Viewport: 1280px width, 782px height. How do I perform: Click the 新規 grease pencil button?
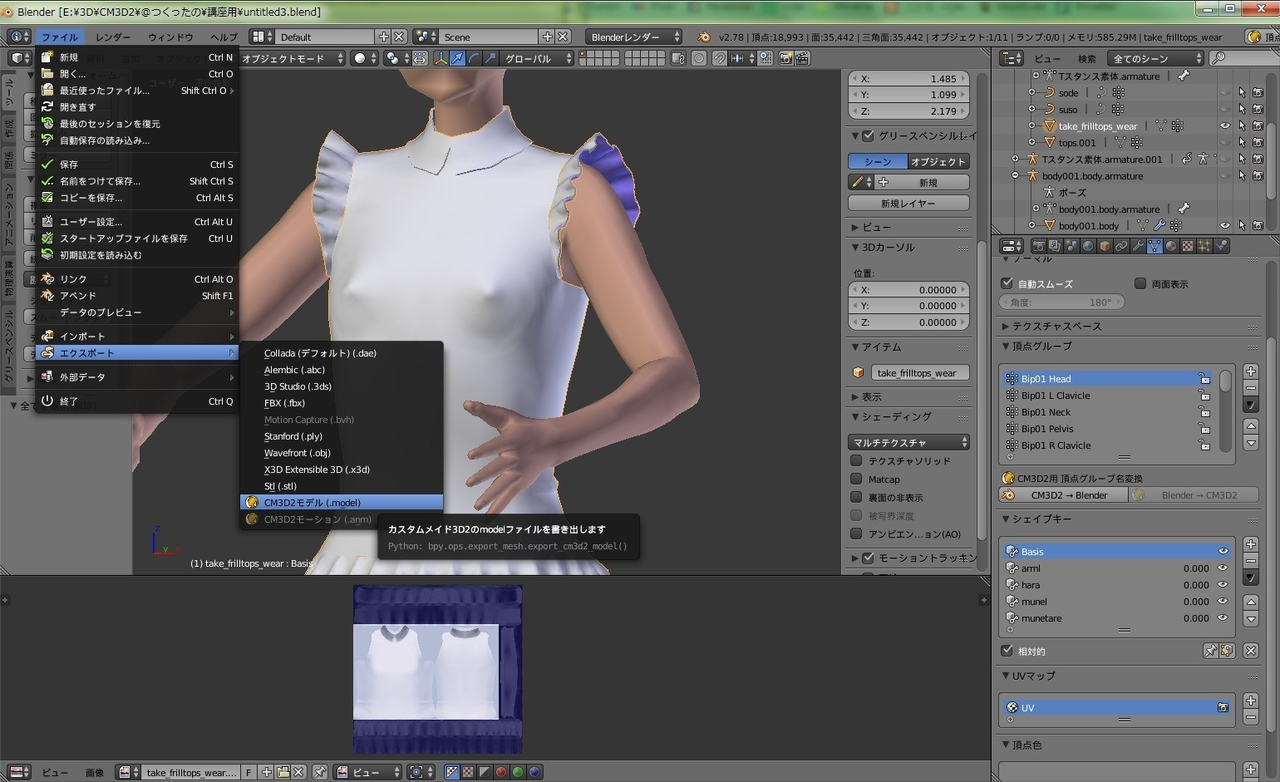click(x=922, y=182)
